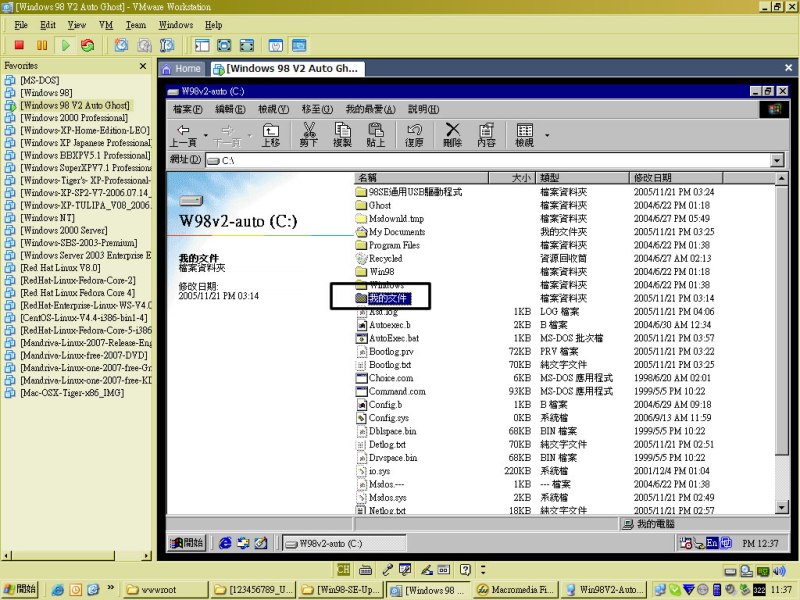Click the Macromedia Fi... taskbar button

pyautogui.click(x=515, y=590)
